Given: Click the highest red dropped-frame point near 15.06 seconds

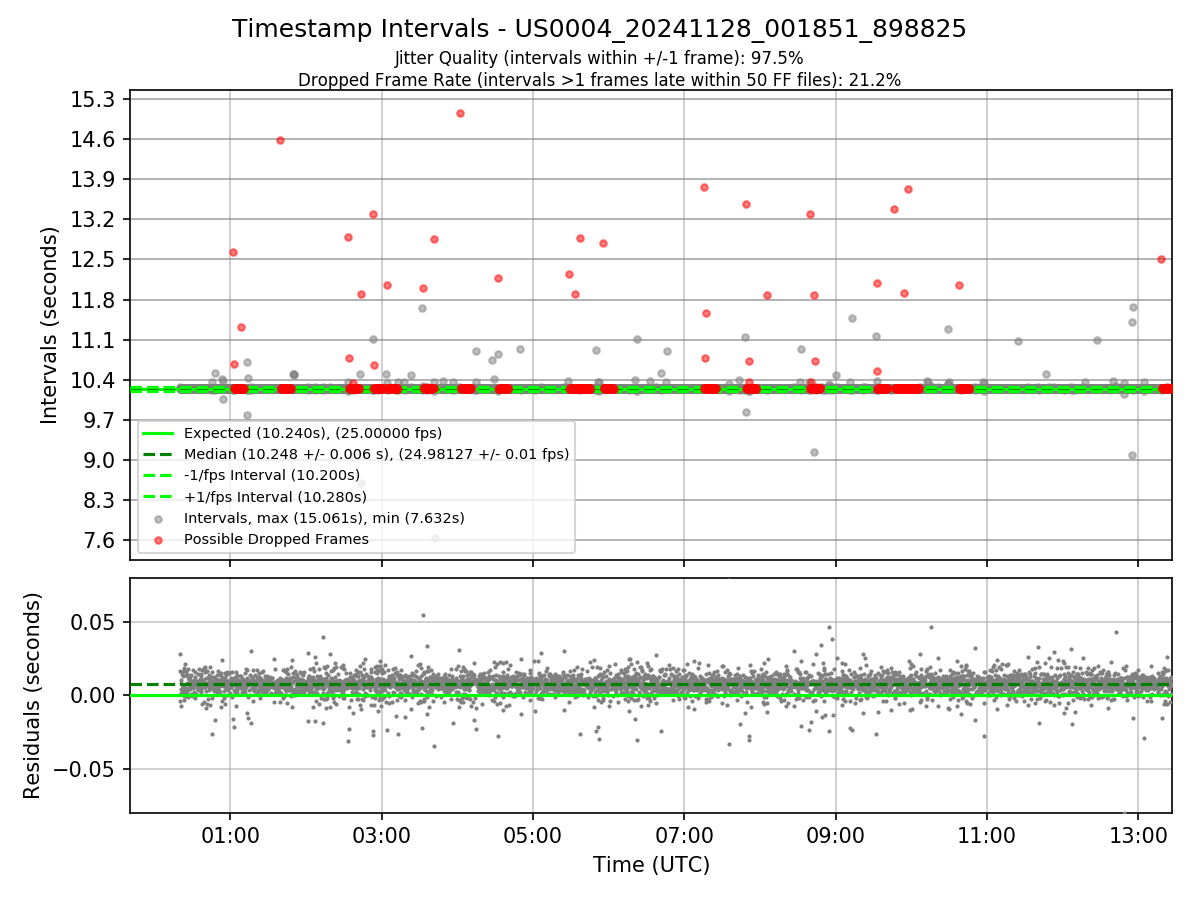Looking at the screenshot, I should pos(460,113).
